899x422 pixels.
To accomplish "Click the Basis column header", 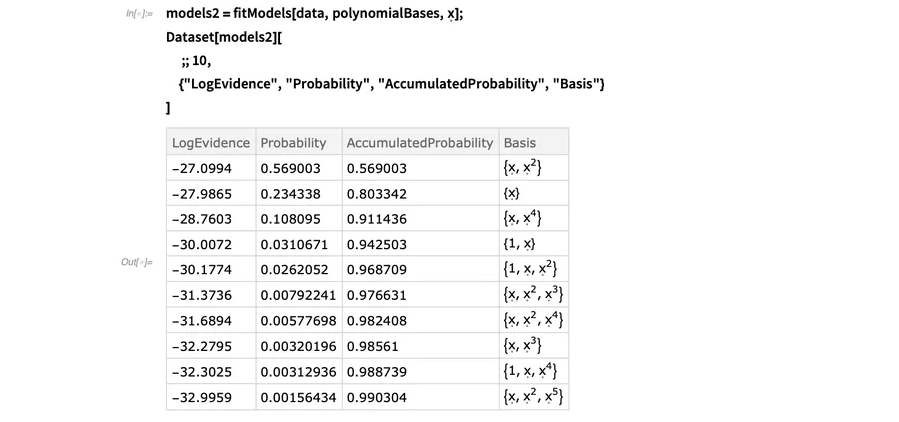I will click(x=534, y=143).
